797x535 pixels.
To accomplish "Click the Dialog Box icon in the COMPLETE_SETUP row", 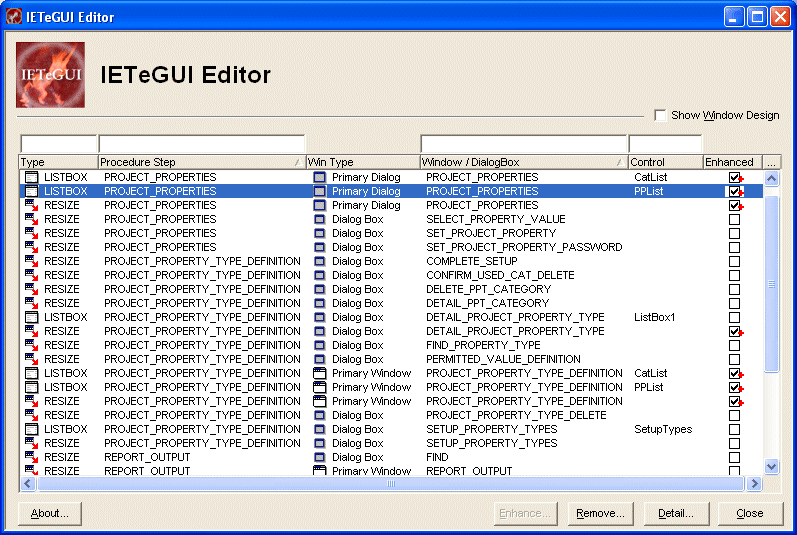I will pos(320,261).
